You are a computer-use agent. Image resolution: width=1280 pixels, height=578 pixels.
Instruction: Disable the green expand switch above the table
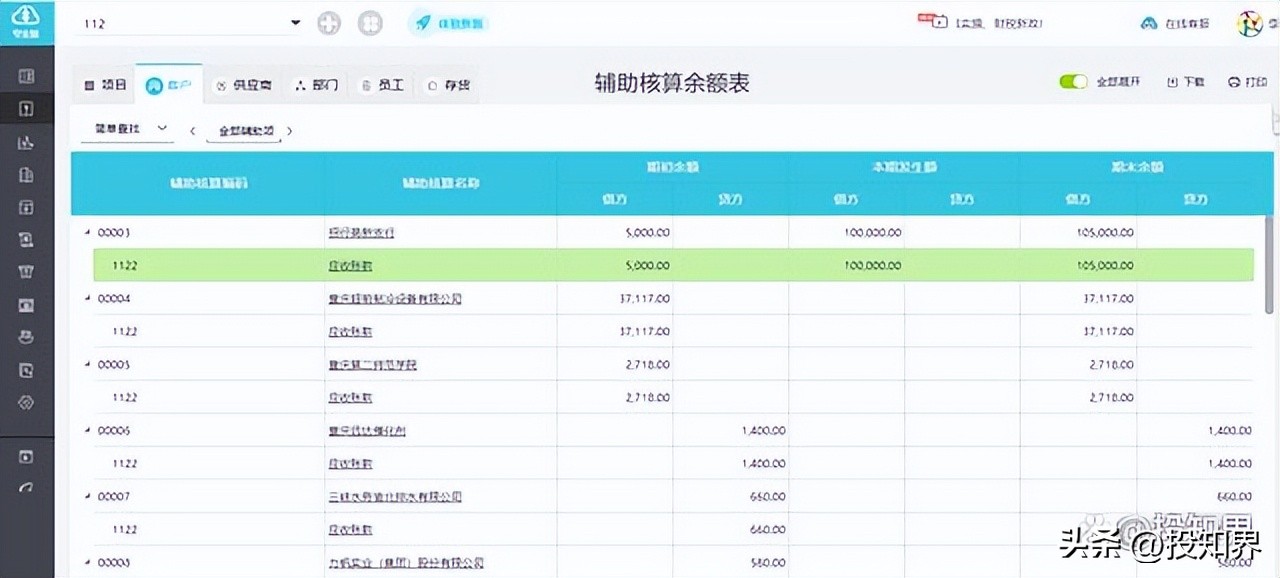(x=1073, y=82)
